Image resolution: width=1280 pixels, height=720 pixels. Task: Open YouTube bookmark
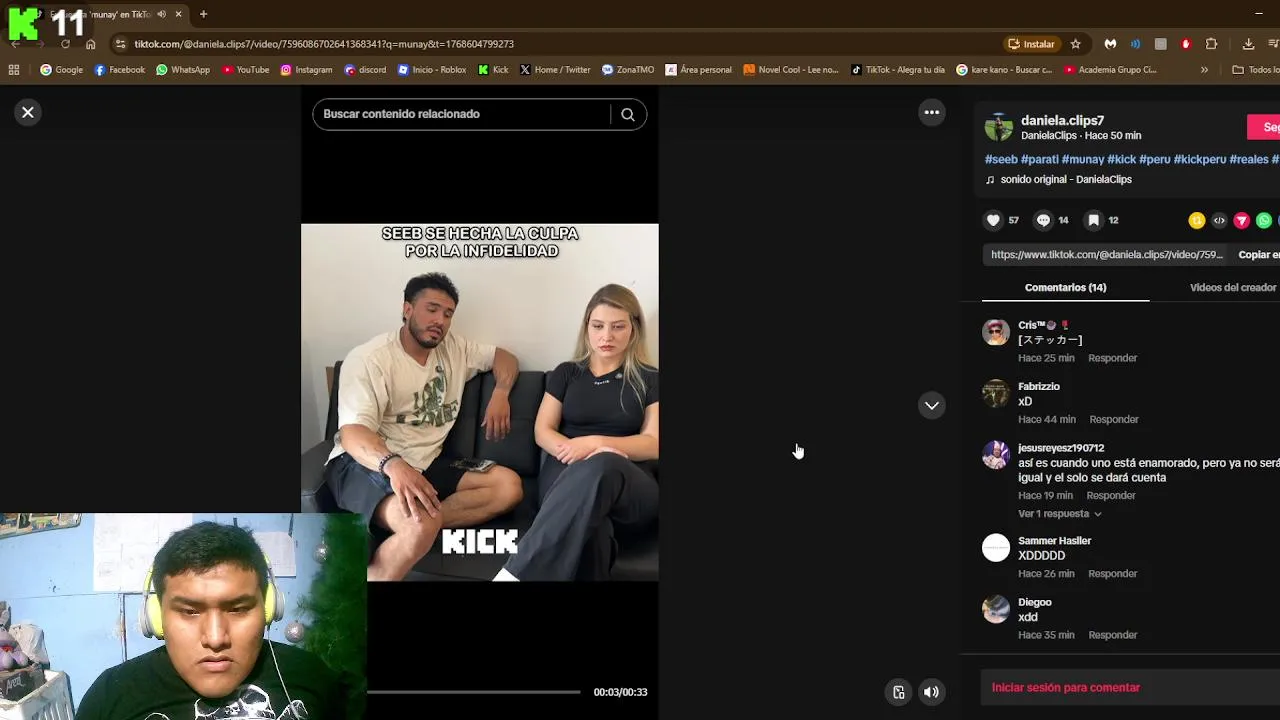click(246, 70)
